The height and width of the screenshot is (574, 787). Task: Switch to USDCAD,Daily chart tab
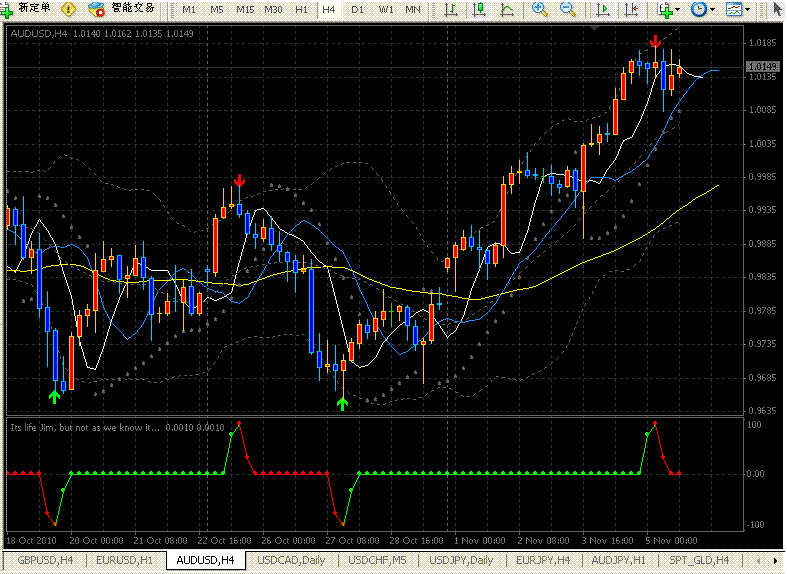[x=291, y=560]
